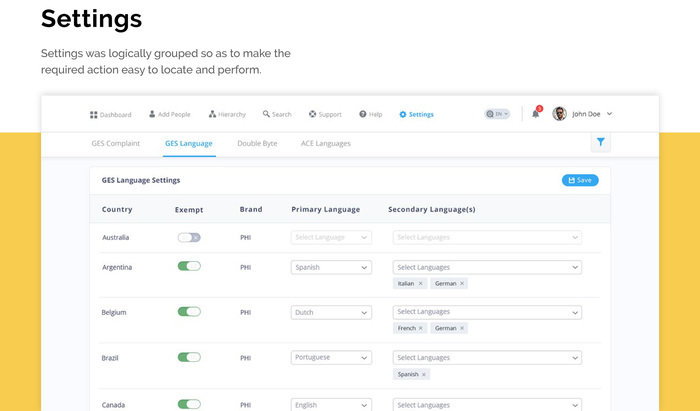Image resolution: width=700 pixels, height=411 pixels.
Task: Open Argentina's secondary languages dropdown
Action: point(487,267)
